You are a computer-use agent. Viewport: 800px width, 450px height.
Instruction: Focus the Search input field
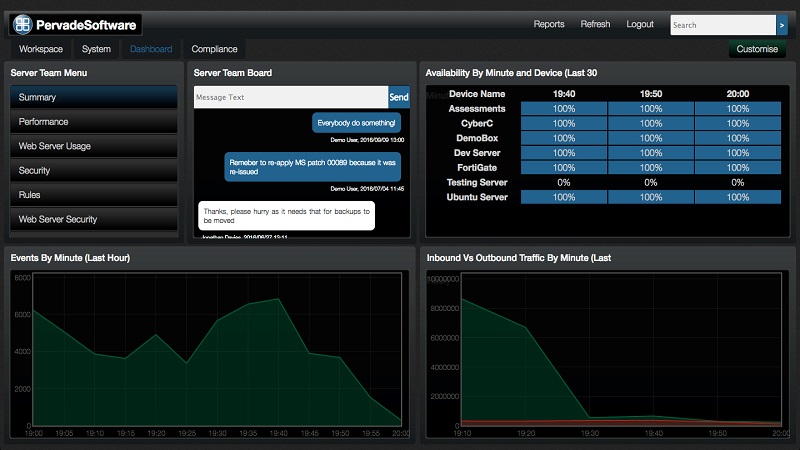point(723,25)
